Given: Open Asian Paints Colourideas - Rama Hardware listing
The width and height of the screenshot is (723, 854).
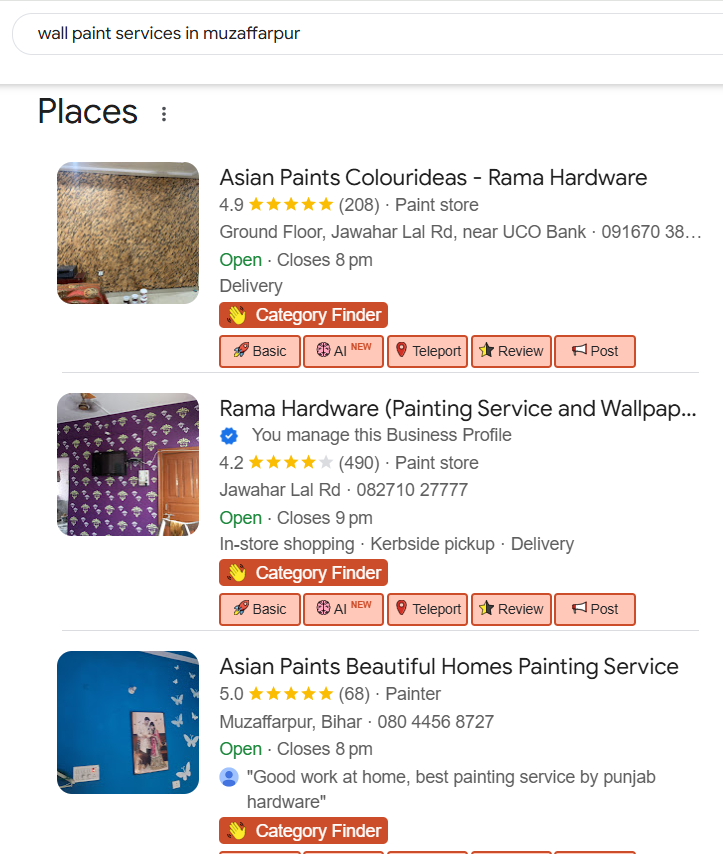Looking at the screenshot, I should pos(433,178).
